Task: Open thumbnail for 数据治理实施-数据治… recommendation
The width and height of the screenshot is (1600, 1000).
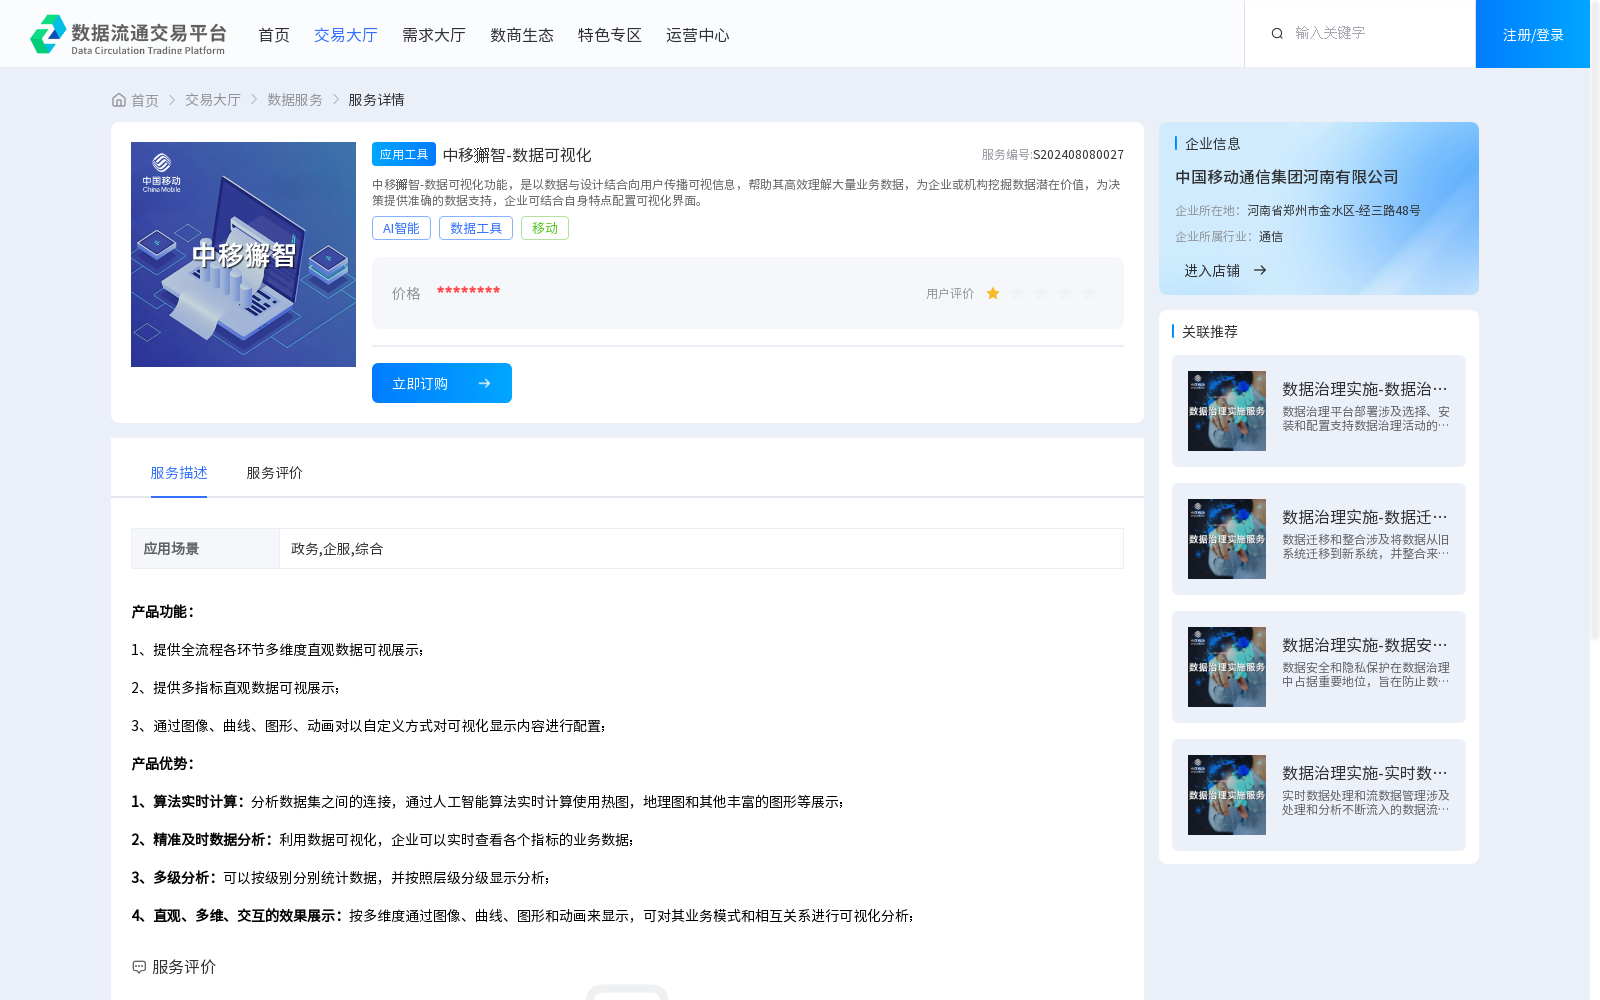Action: (x=1227, y=411)
